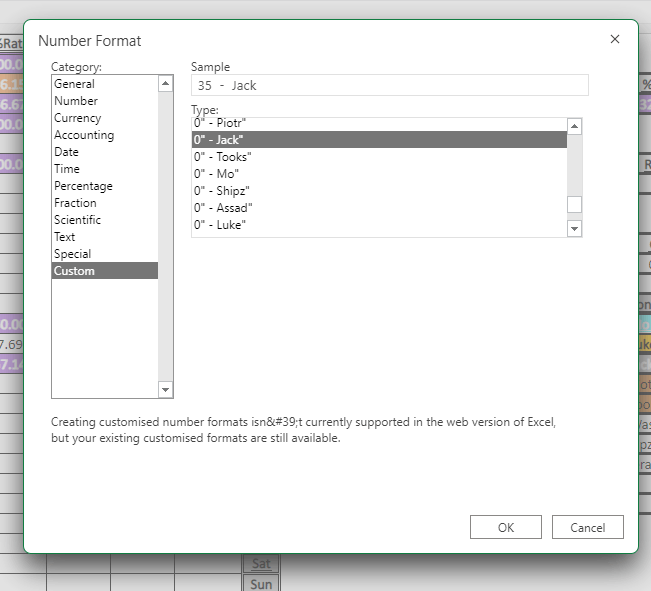Click the Sat cell in the spreadsheet
The width and height of the screenshot is (651, 591).
coord(261,564)
